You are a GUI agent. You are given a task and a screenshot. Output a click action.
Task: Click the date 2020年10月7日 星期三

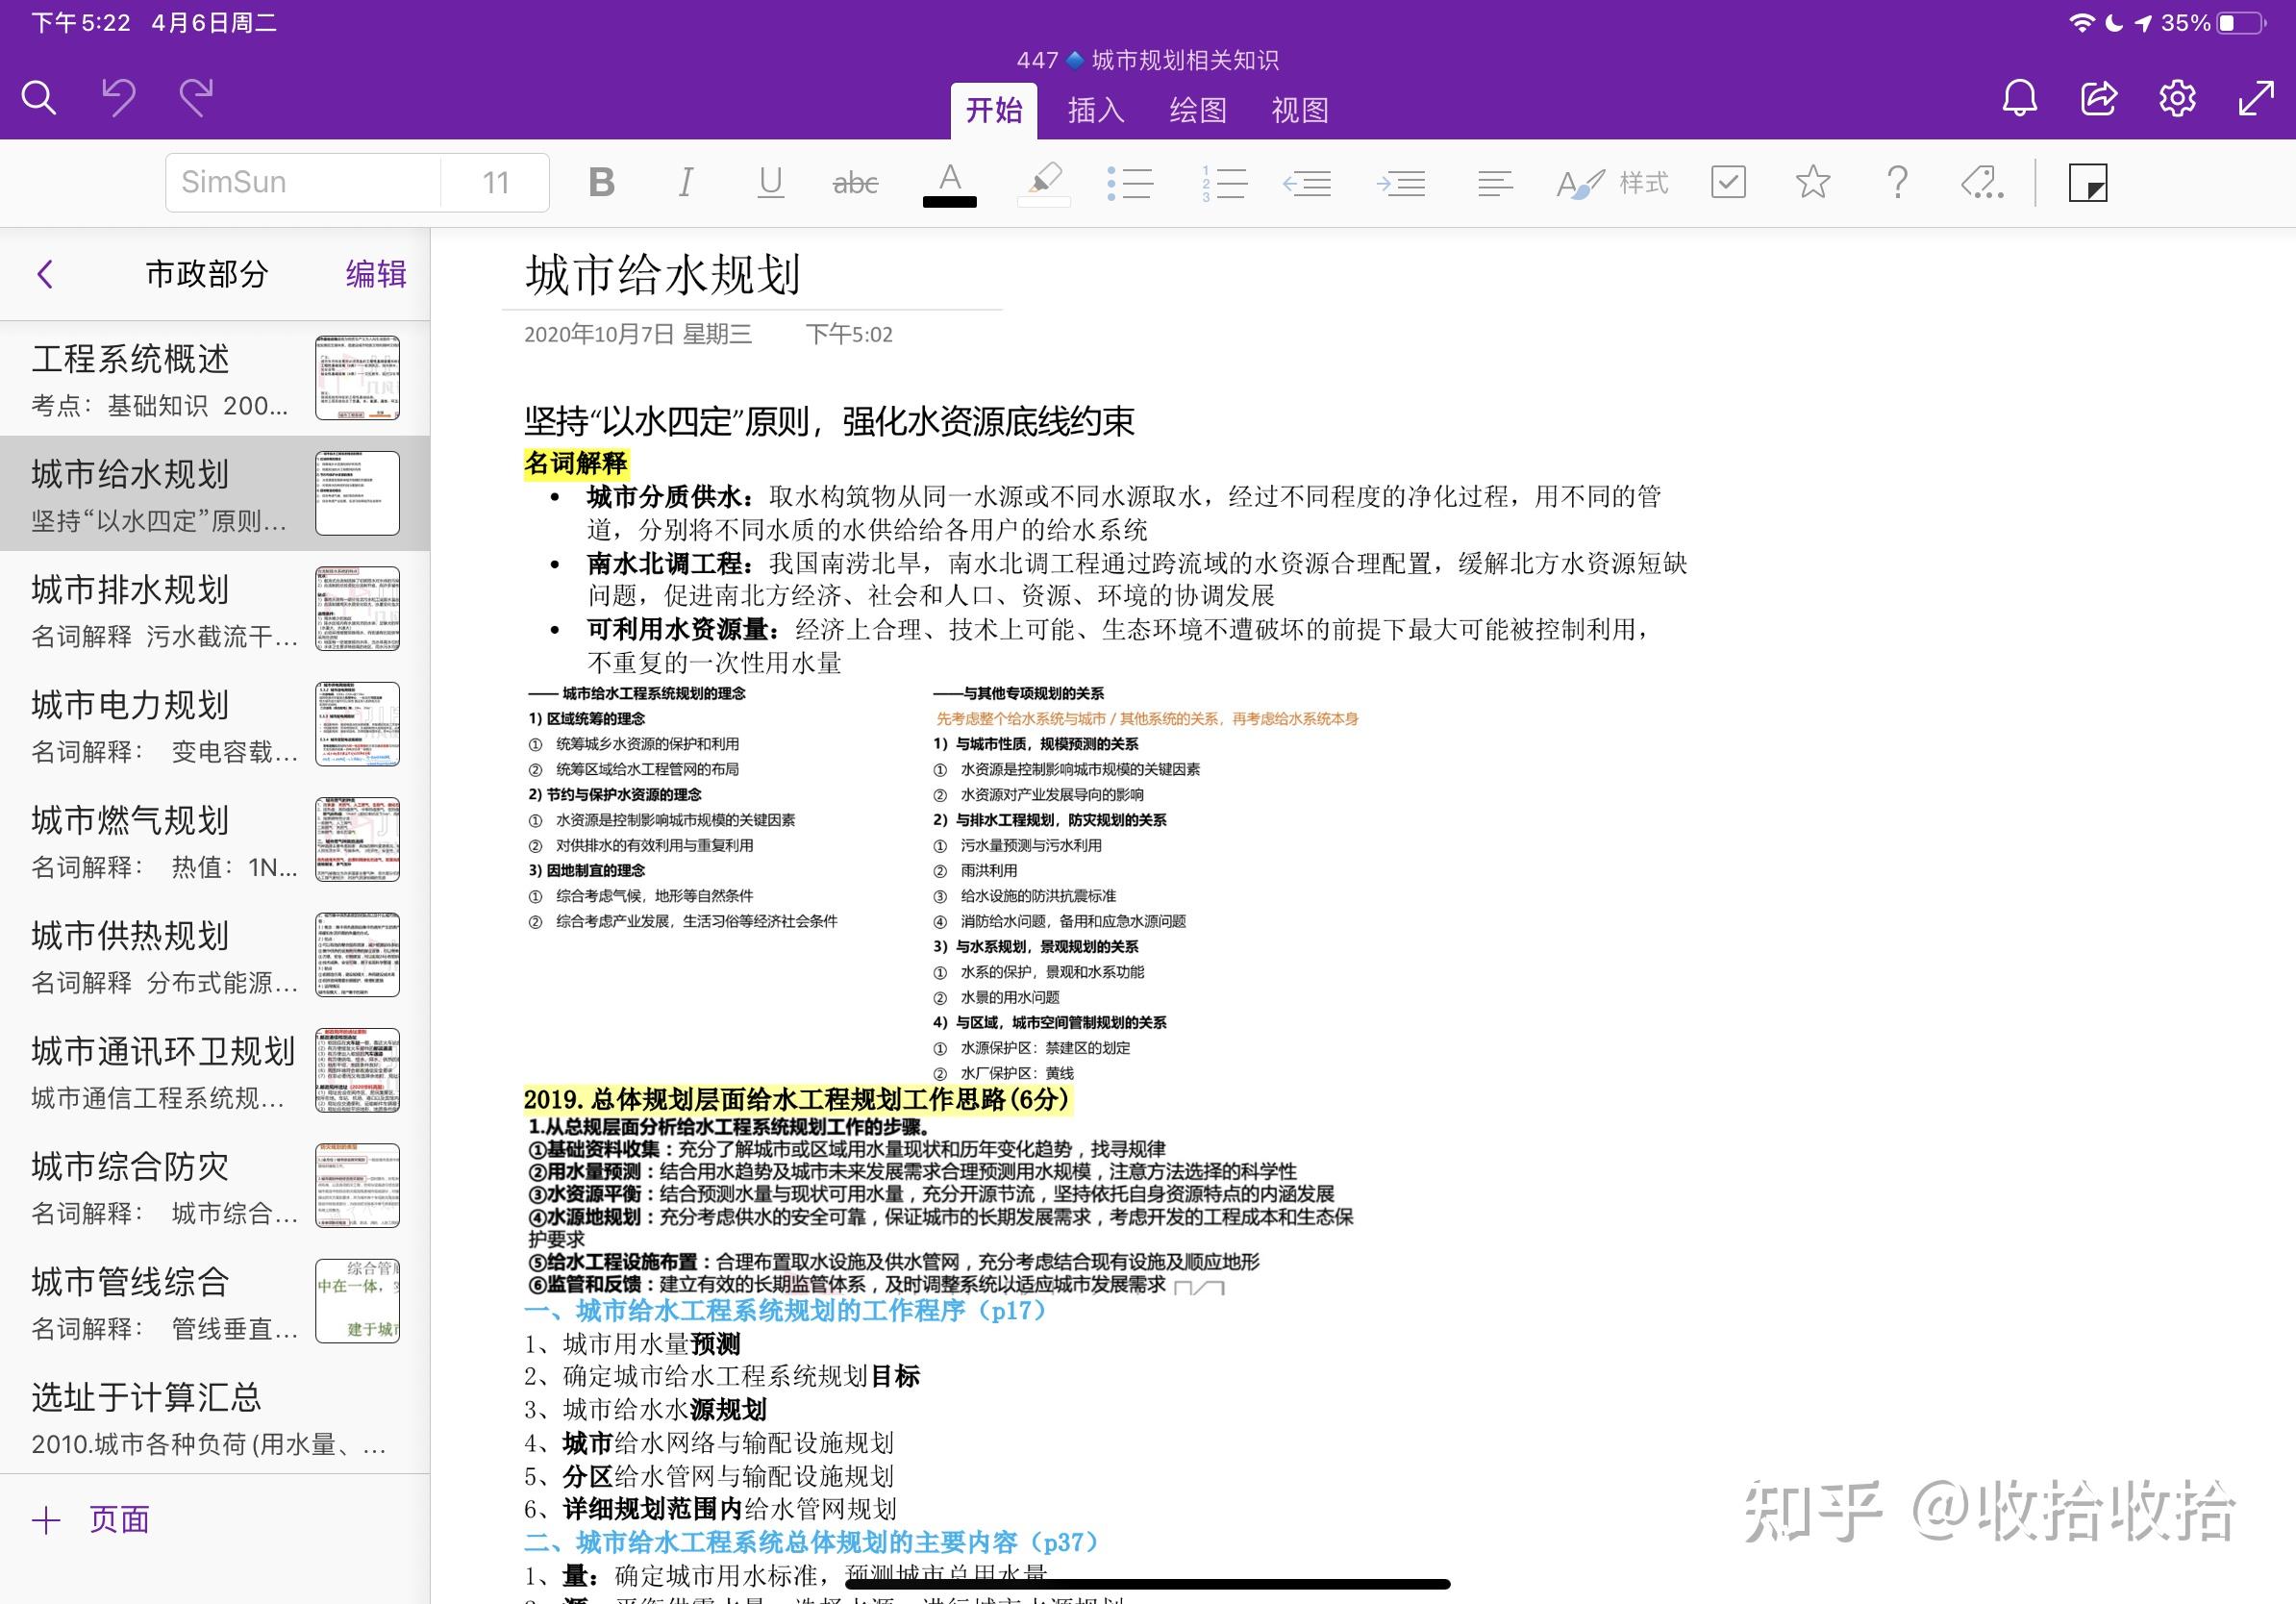[638, 334]
